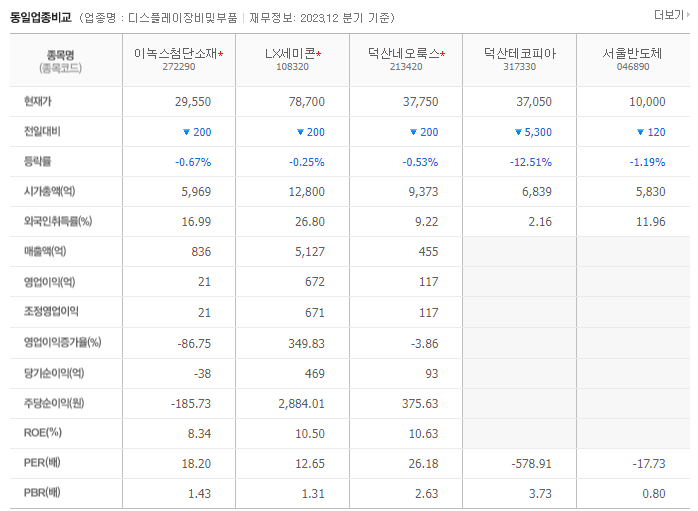This screenshot has width=698, height=511.
Task: Open the 이녹스첨단소재 stock link
Action: (x=175, y=53)
